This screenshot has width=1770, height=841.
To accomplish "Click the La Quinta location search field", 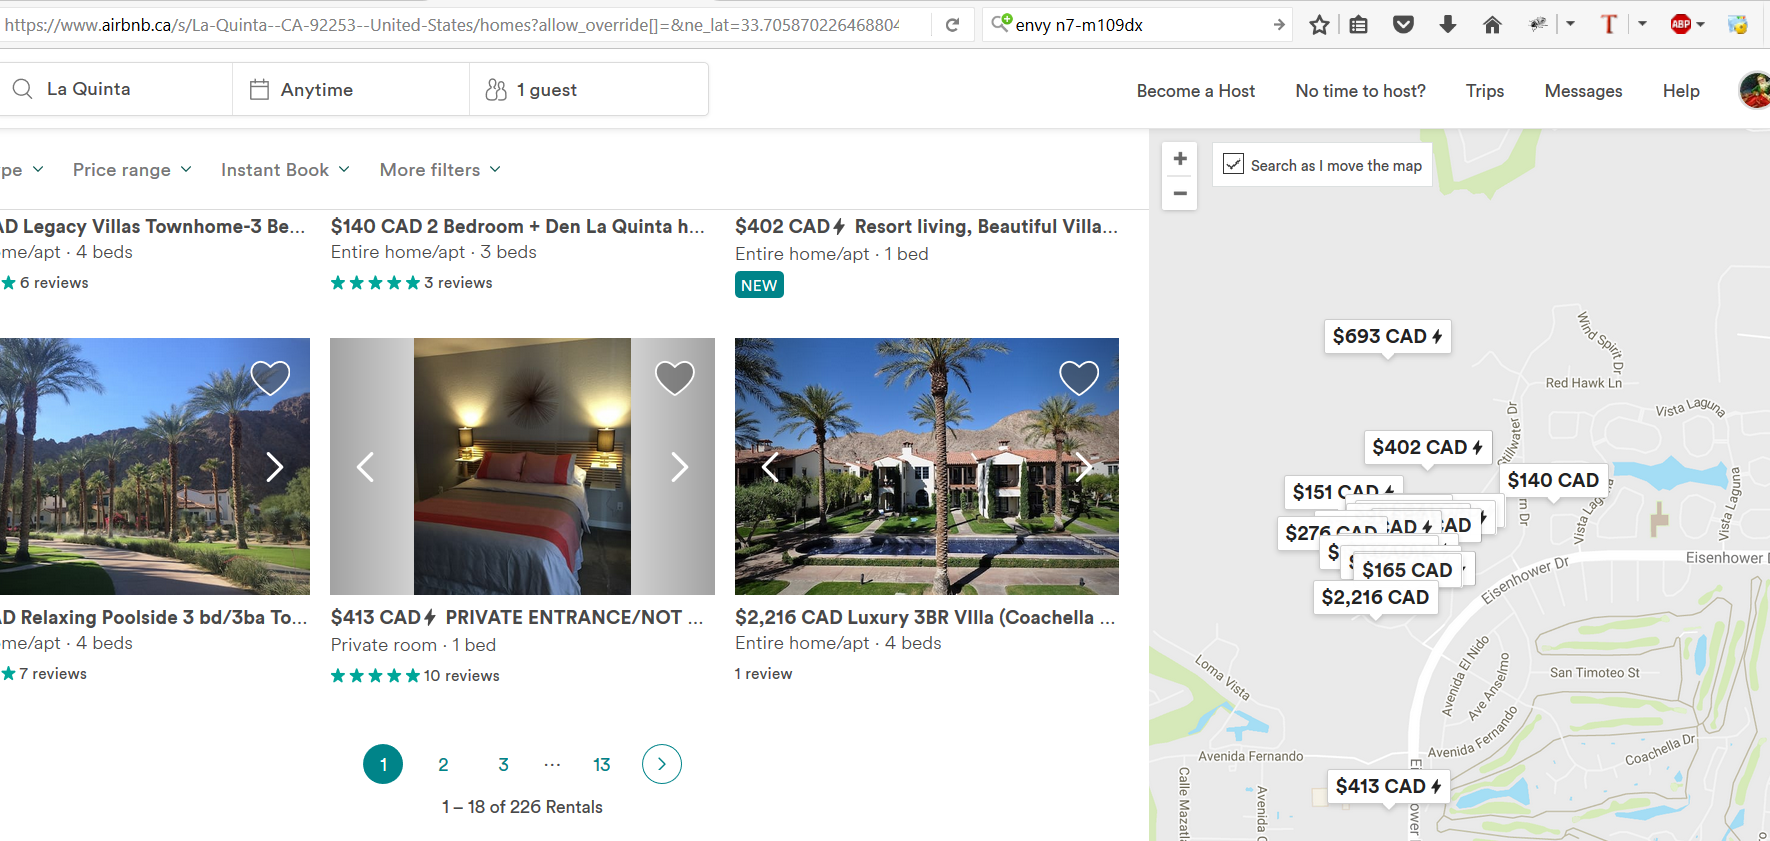I will [117, 89].
